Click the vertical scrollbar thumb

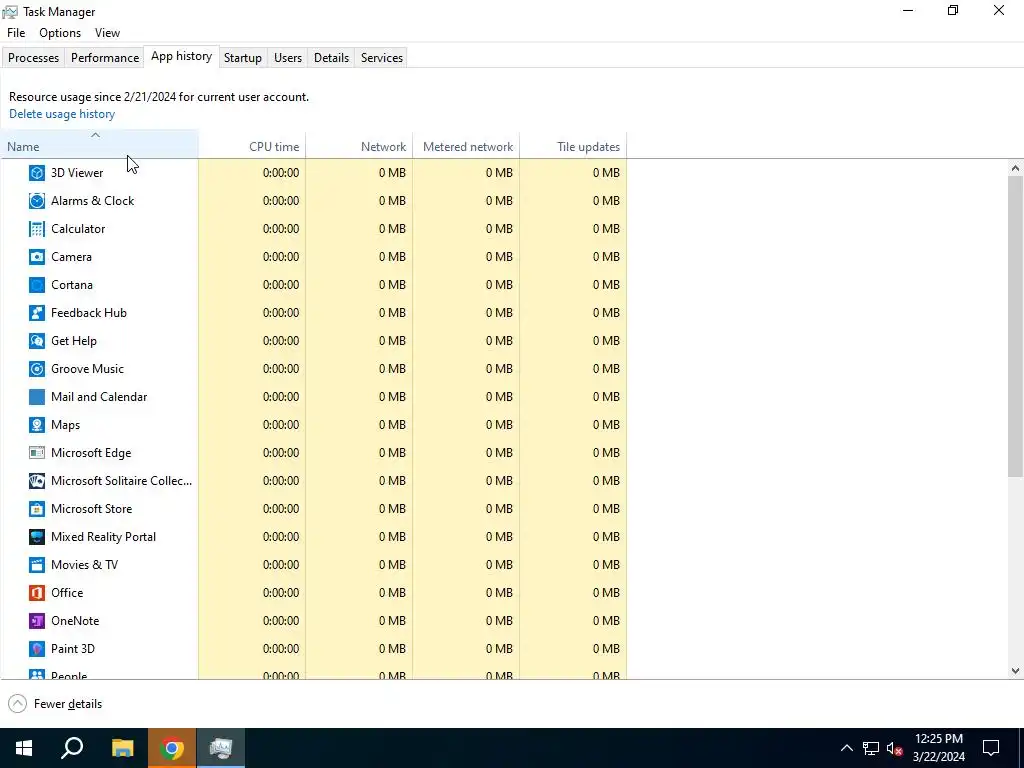coord(1015,326)
